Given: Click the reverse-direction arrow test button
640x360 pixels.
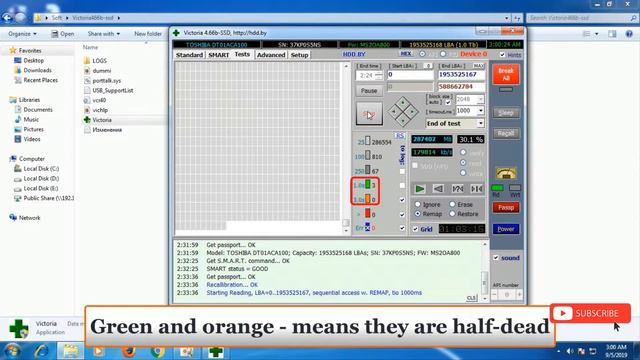Looking at the screenshot, I should [x=438, y=189].
